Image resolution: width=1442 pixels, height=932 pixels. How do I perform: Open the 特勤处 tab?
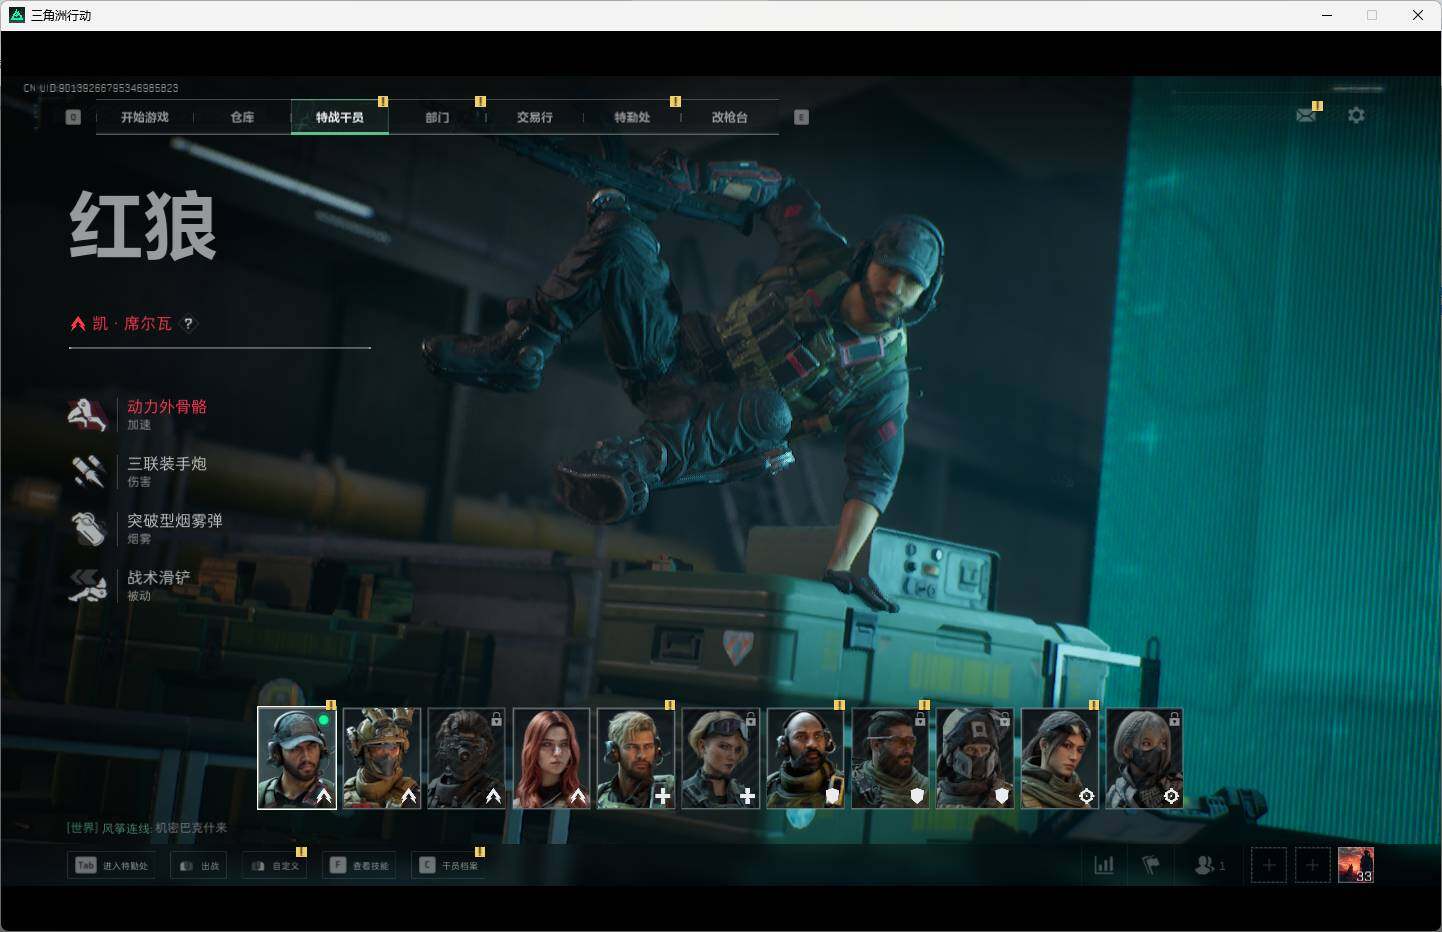[632, 117]
